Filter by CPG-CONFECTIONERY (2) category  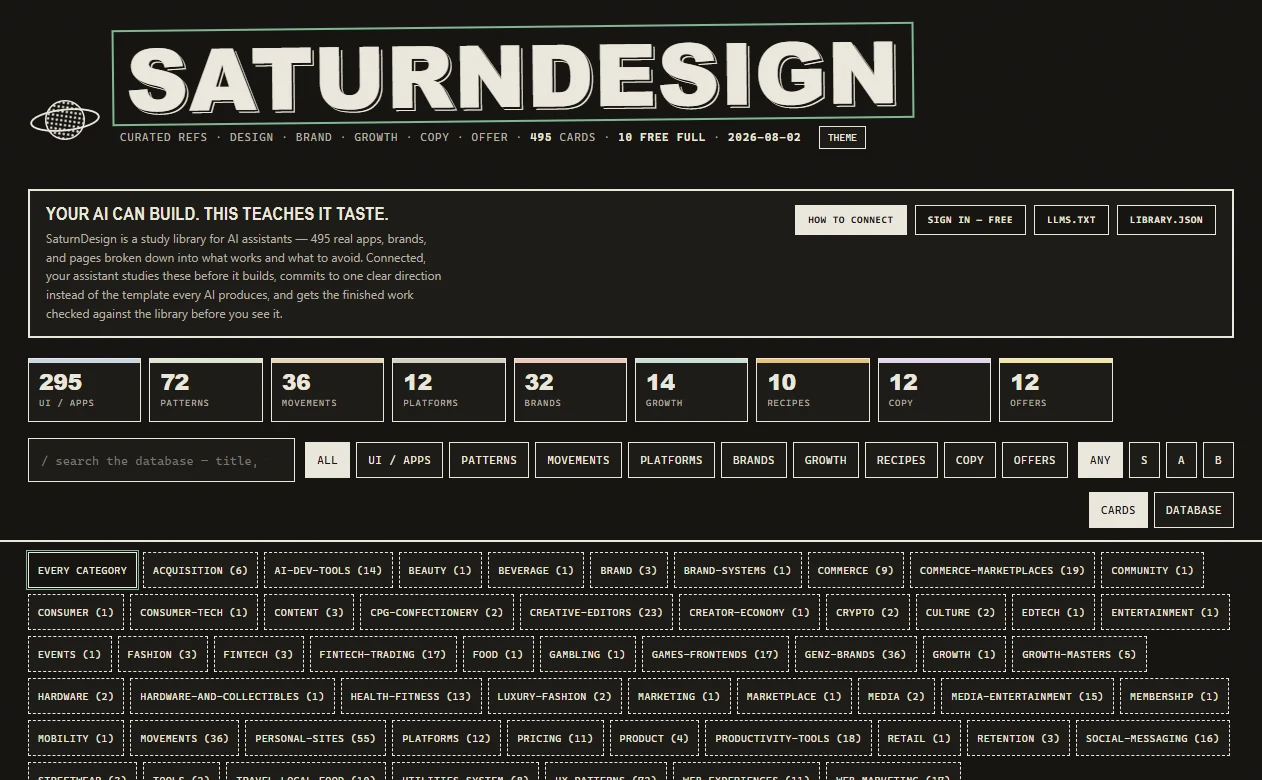437,612
